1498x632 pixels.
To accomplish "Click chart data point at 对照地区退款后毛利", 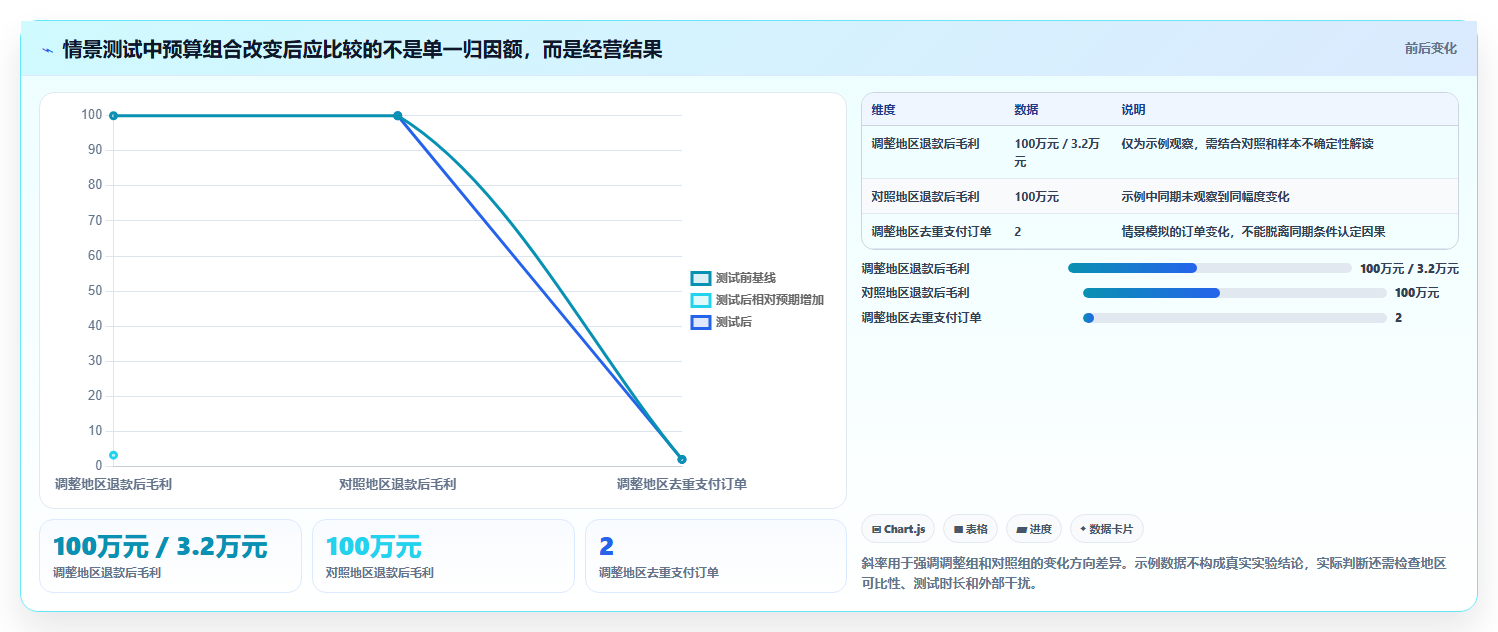I will click(x=398, y=116).
